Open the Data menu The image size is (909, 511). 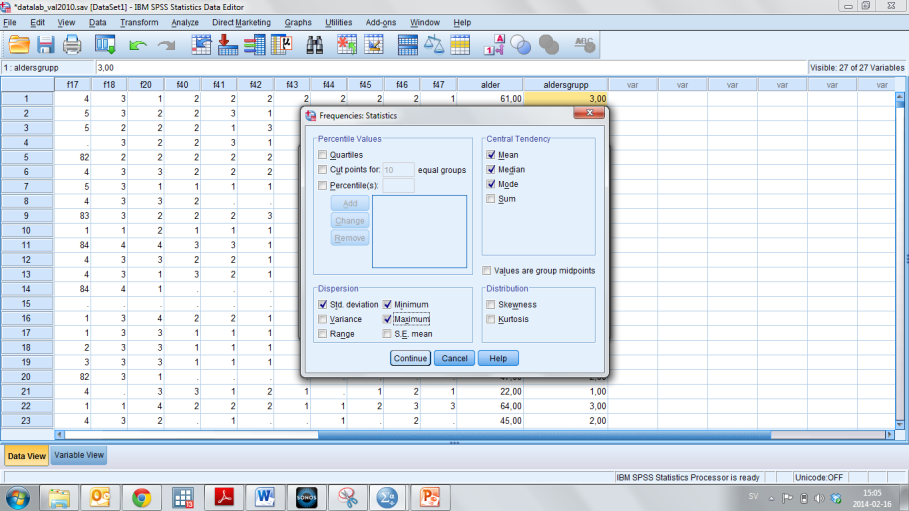97,23
